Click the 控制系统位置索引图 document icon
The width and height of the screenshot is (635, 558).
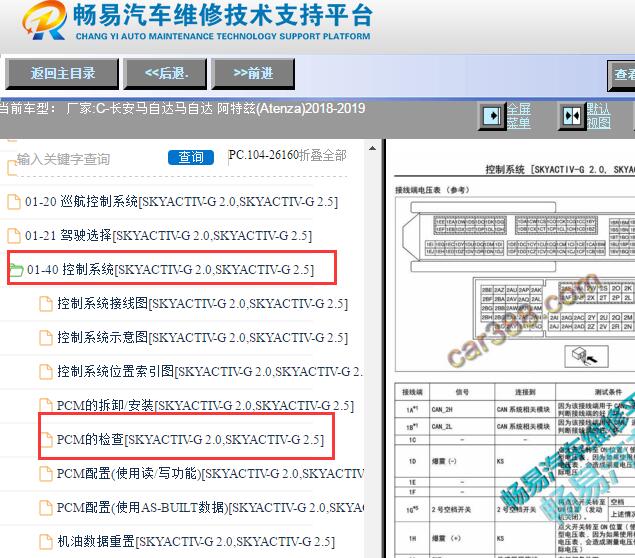(x=46, y=371)
